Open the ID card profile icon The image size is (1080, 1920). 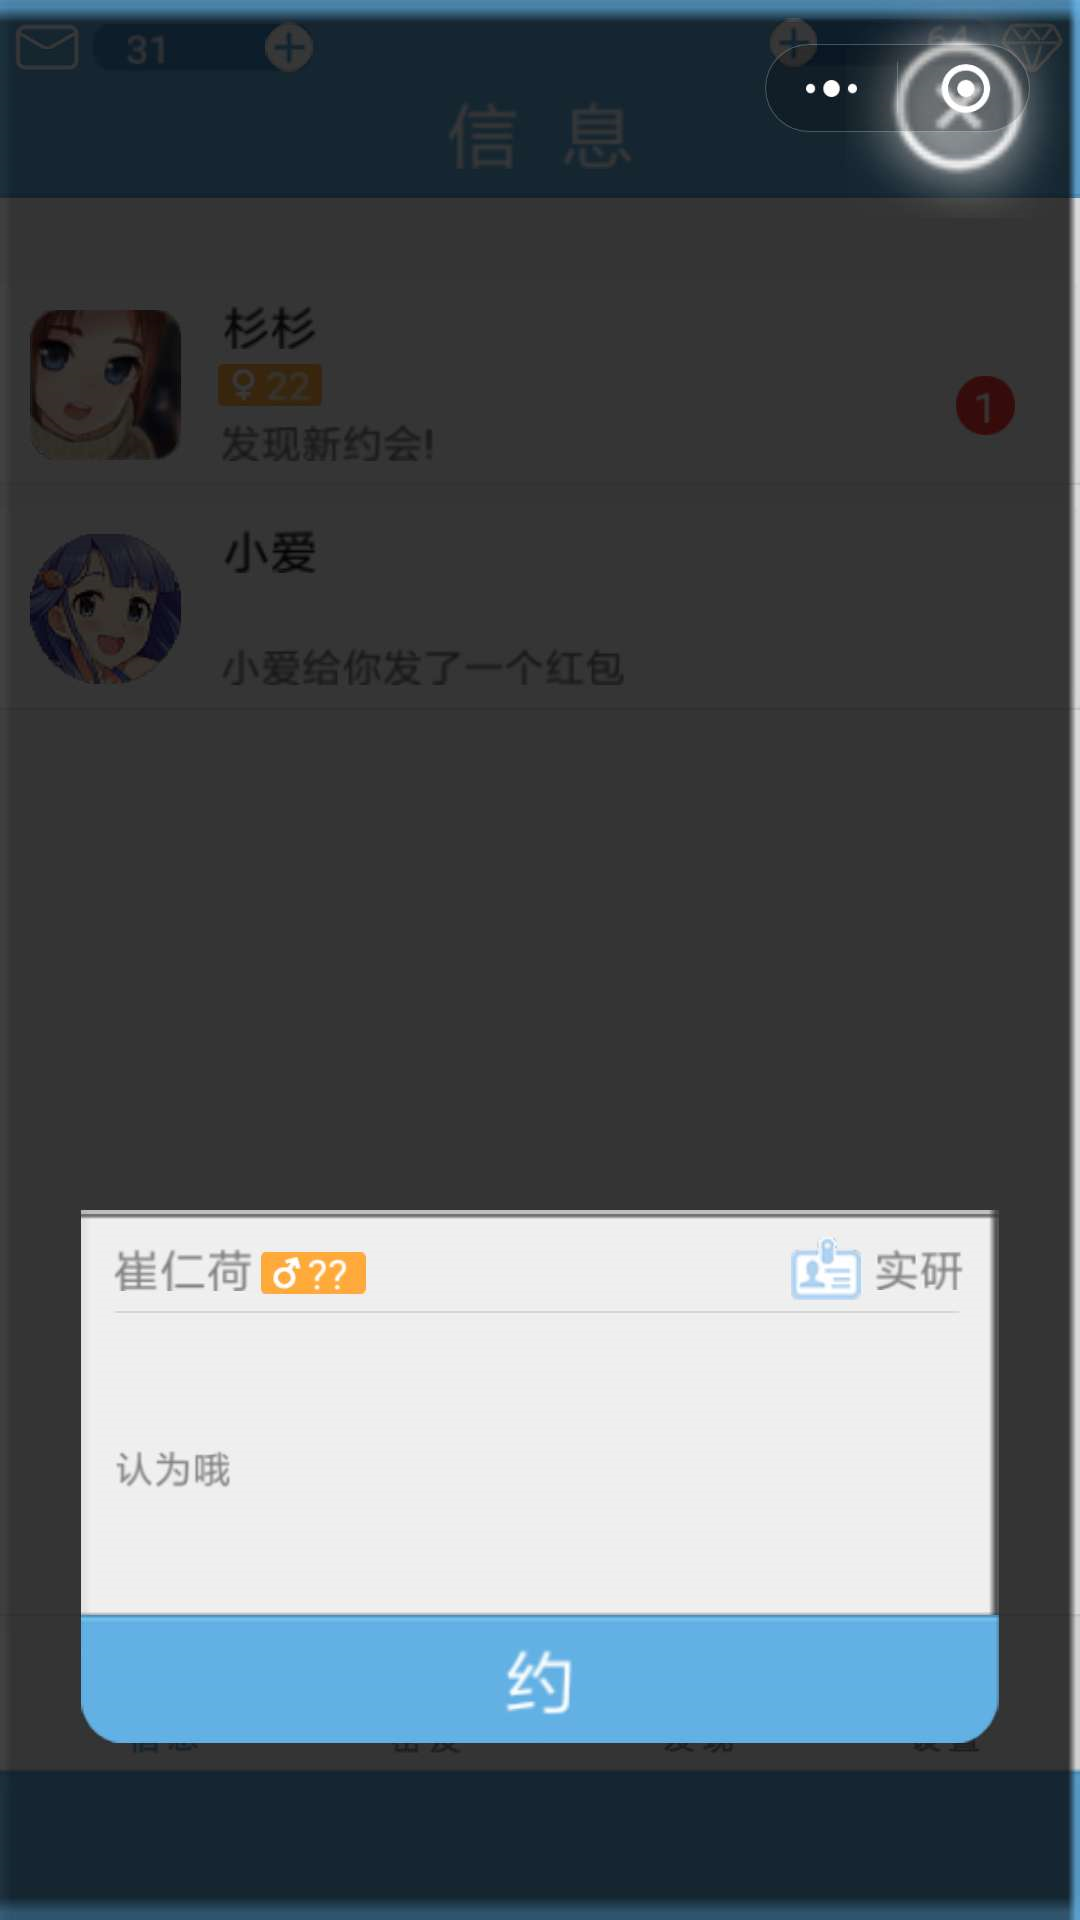point(825,1269)
